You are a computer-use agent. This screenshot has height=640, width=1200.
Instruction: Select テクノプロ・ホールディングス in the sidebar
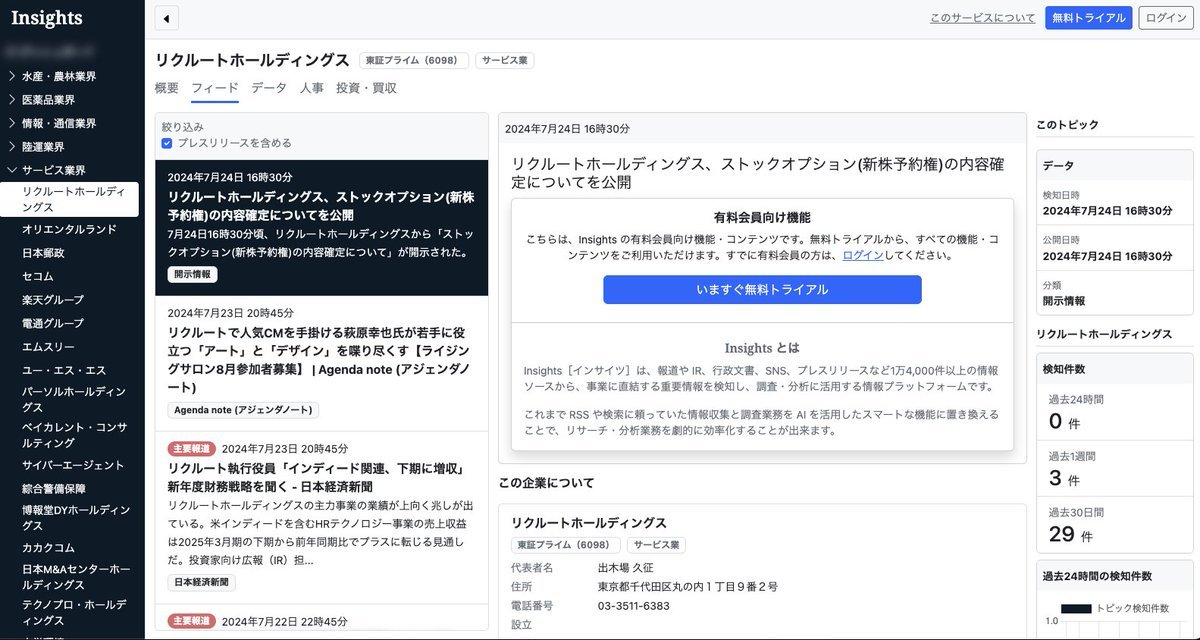point(74,612)
